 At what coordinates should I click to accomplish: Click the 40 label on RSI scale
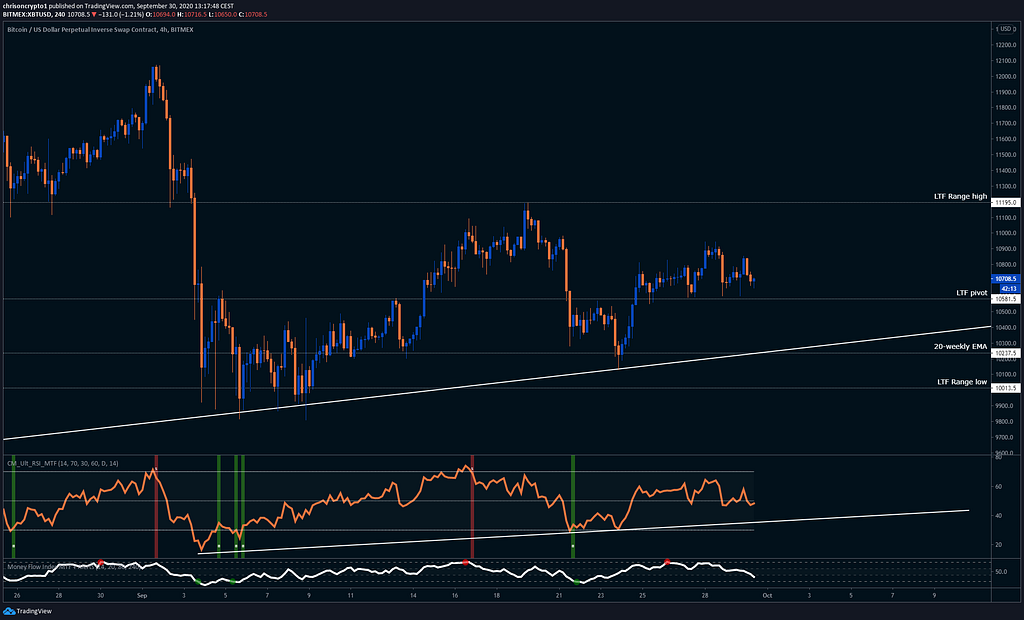[x=999, y=515]
